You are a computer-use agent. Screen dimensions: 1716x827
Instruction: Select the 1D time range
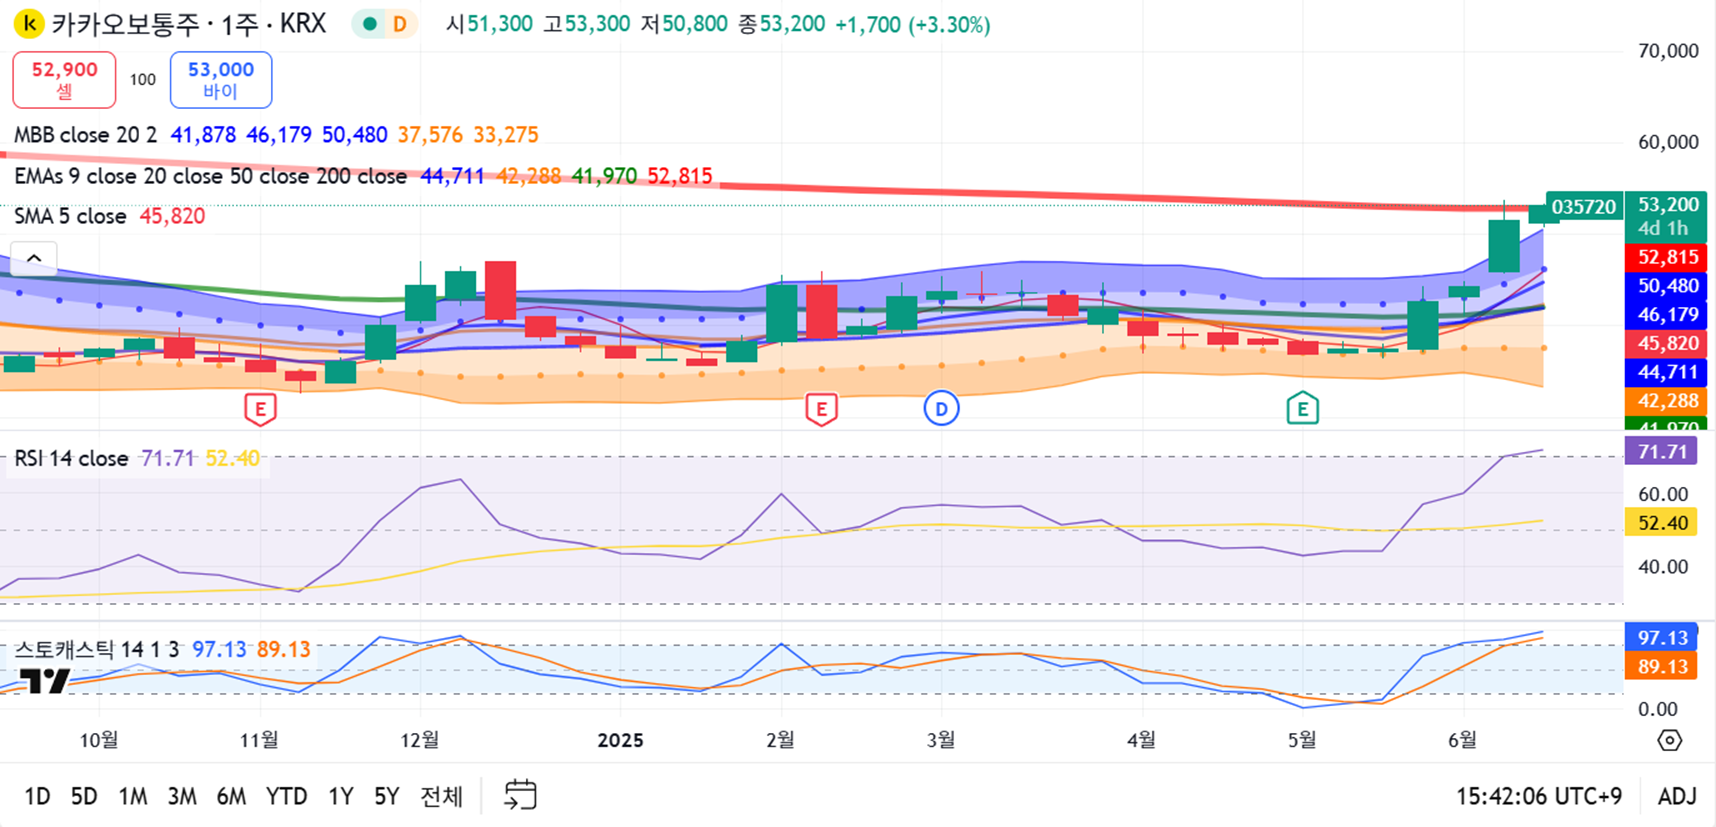37,796
